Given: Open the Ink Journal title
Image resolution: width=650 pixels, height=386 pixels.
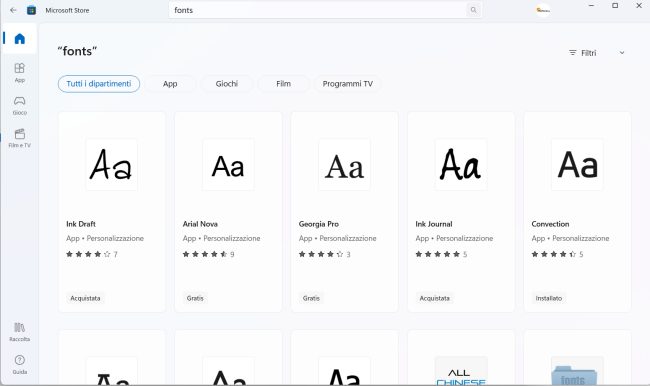Looking at the screenshot, I should [434, 224].
